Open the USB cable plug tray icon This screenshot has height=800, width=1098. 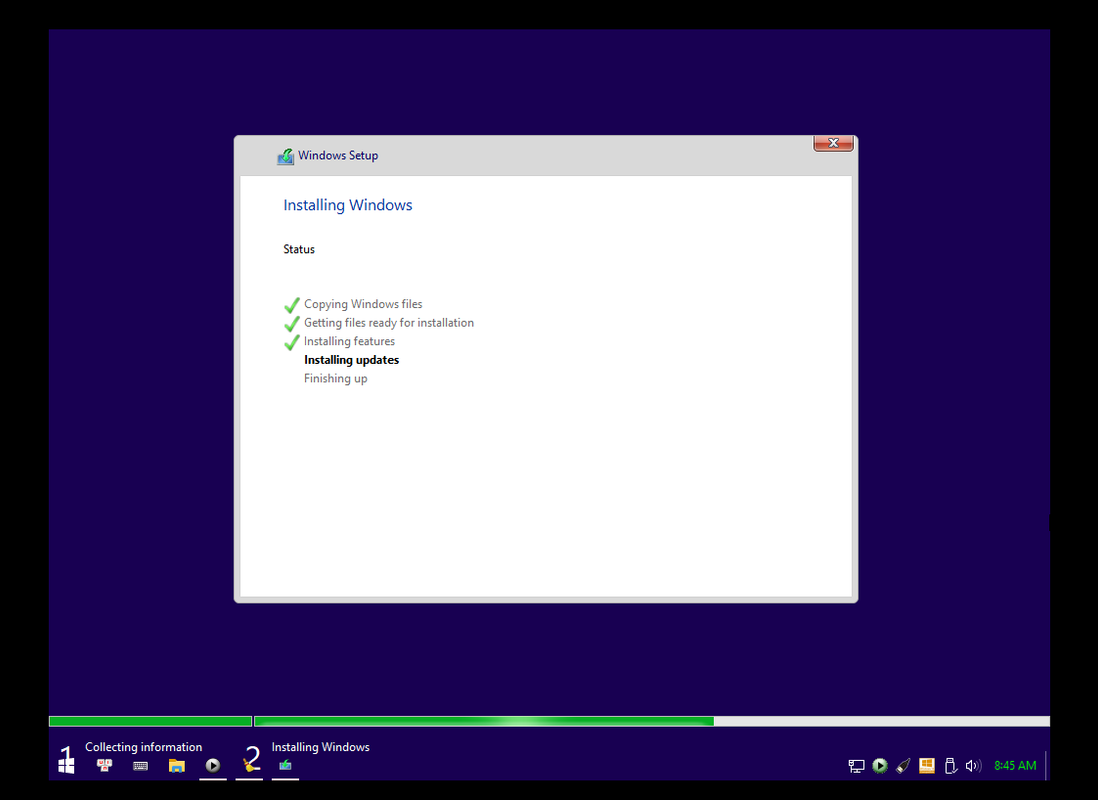click(x=903, y=766)
